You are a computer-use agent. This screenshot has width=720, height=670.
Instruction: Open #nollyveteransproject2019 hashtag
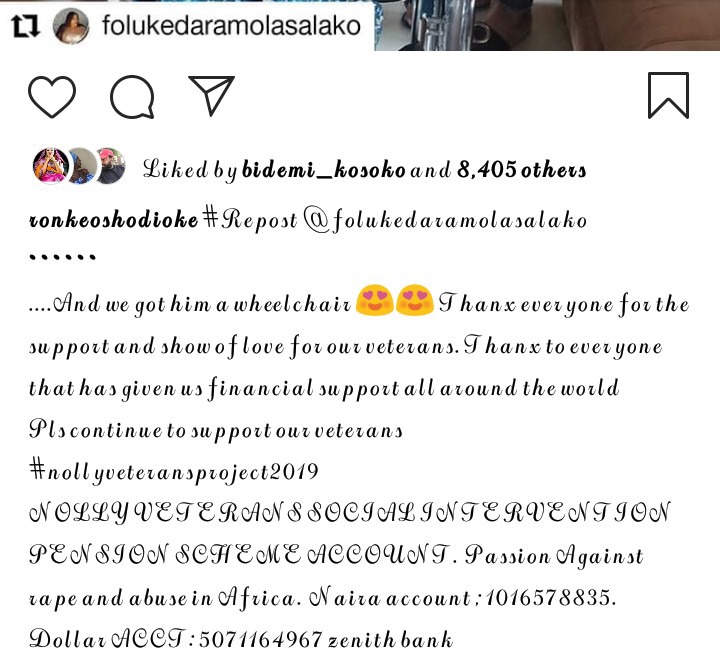click(x=174, y=472)
